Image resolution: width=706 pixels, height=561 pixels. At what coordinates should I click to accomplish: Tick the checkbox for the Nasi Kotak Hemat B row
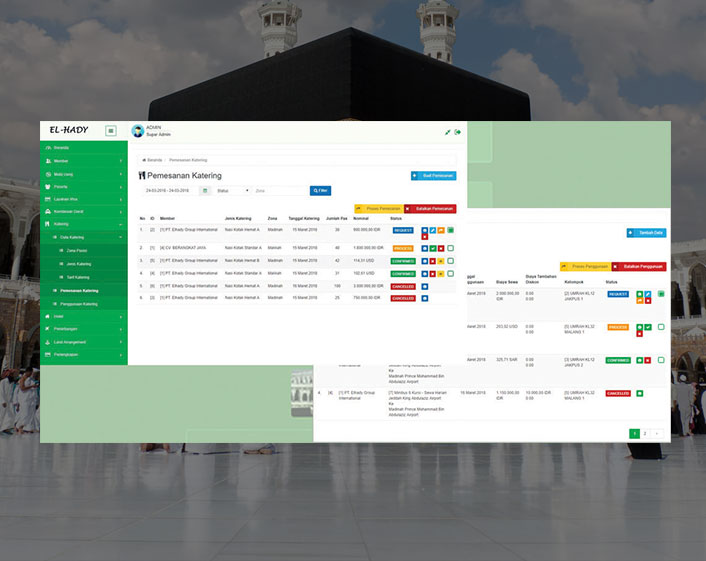[451, 260]
